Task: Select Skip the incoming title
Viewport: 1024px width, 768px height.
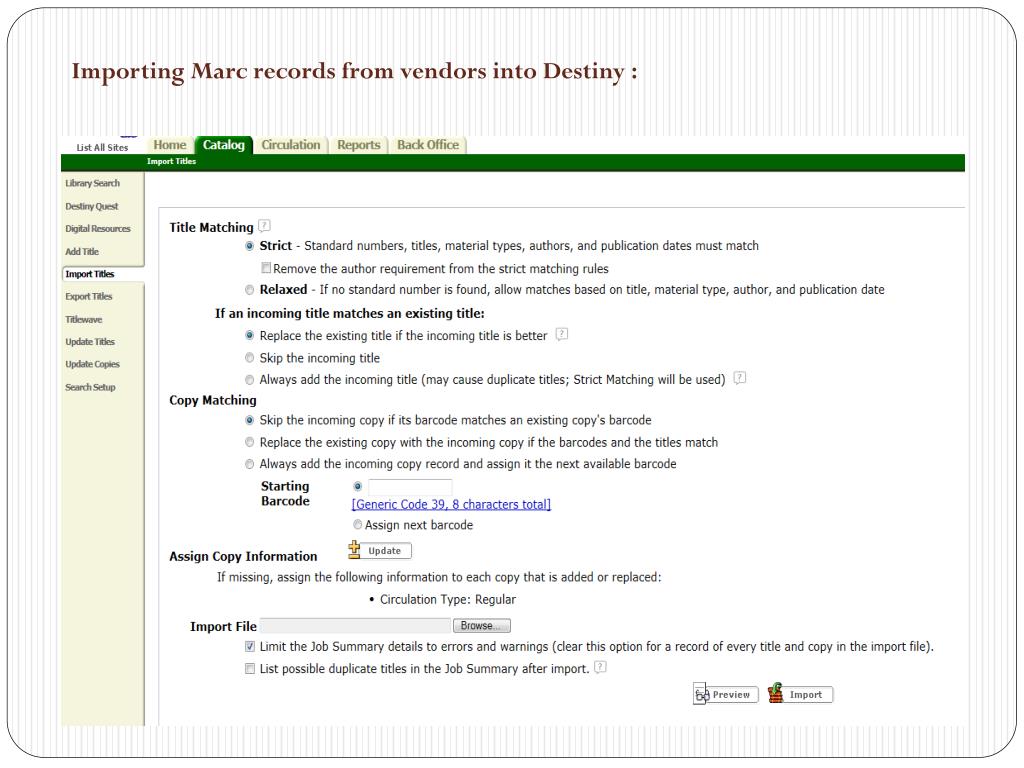Action: pyautogui.click(x=249, y=358)
